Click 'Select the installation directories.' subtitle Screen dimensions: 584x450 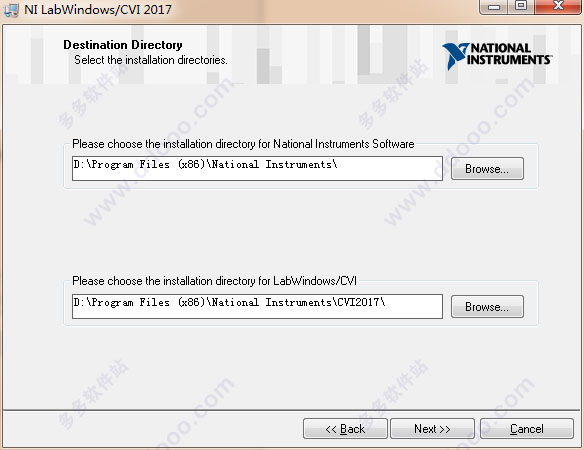pos(150,60)
